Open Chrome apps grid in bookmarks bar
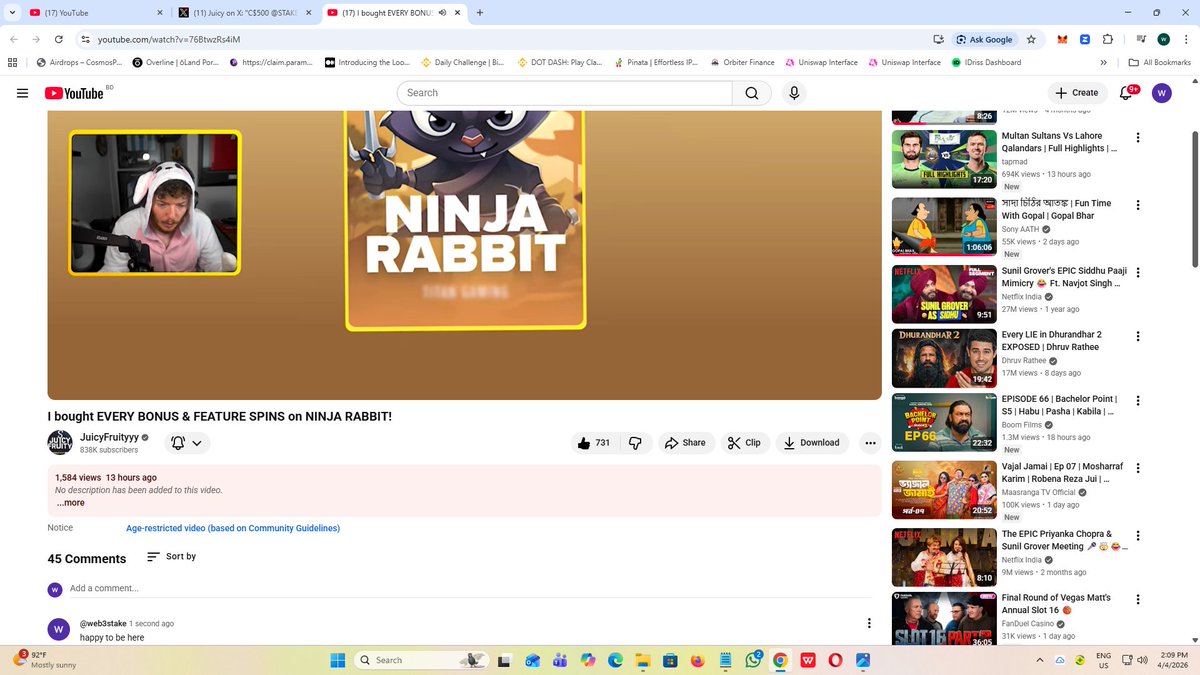This screenshot has height=675, width=1200. pos(13,62)
